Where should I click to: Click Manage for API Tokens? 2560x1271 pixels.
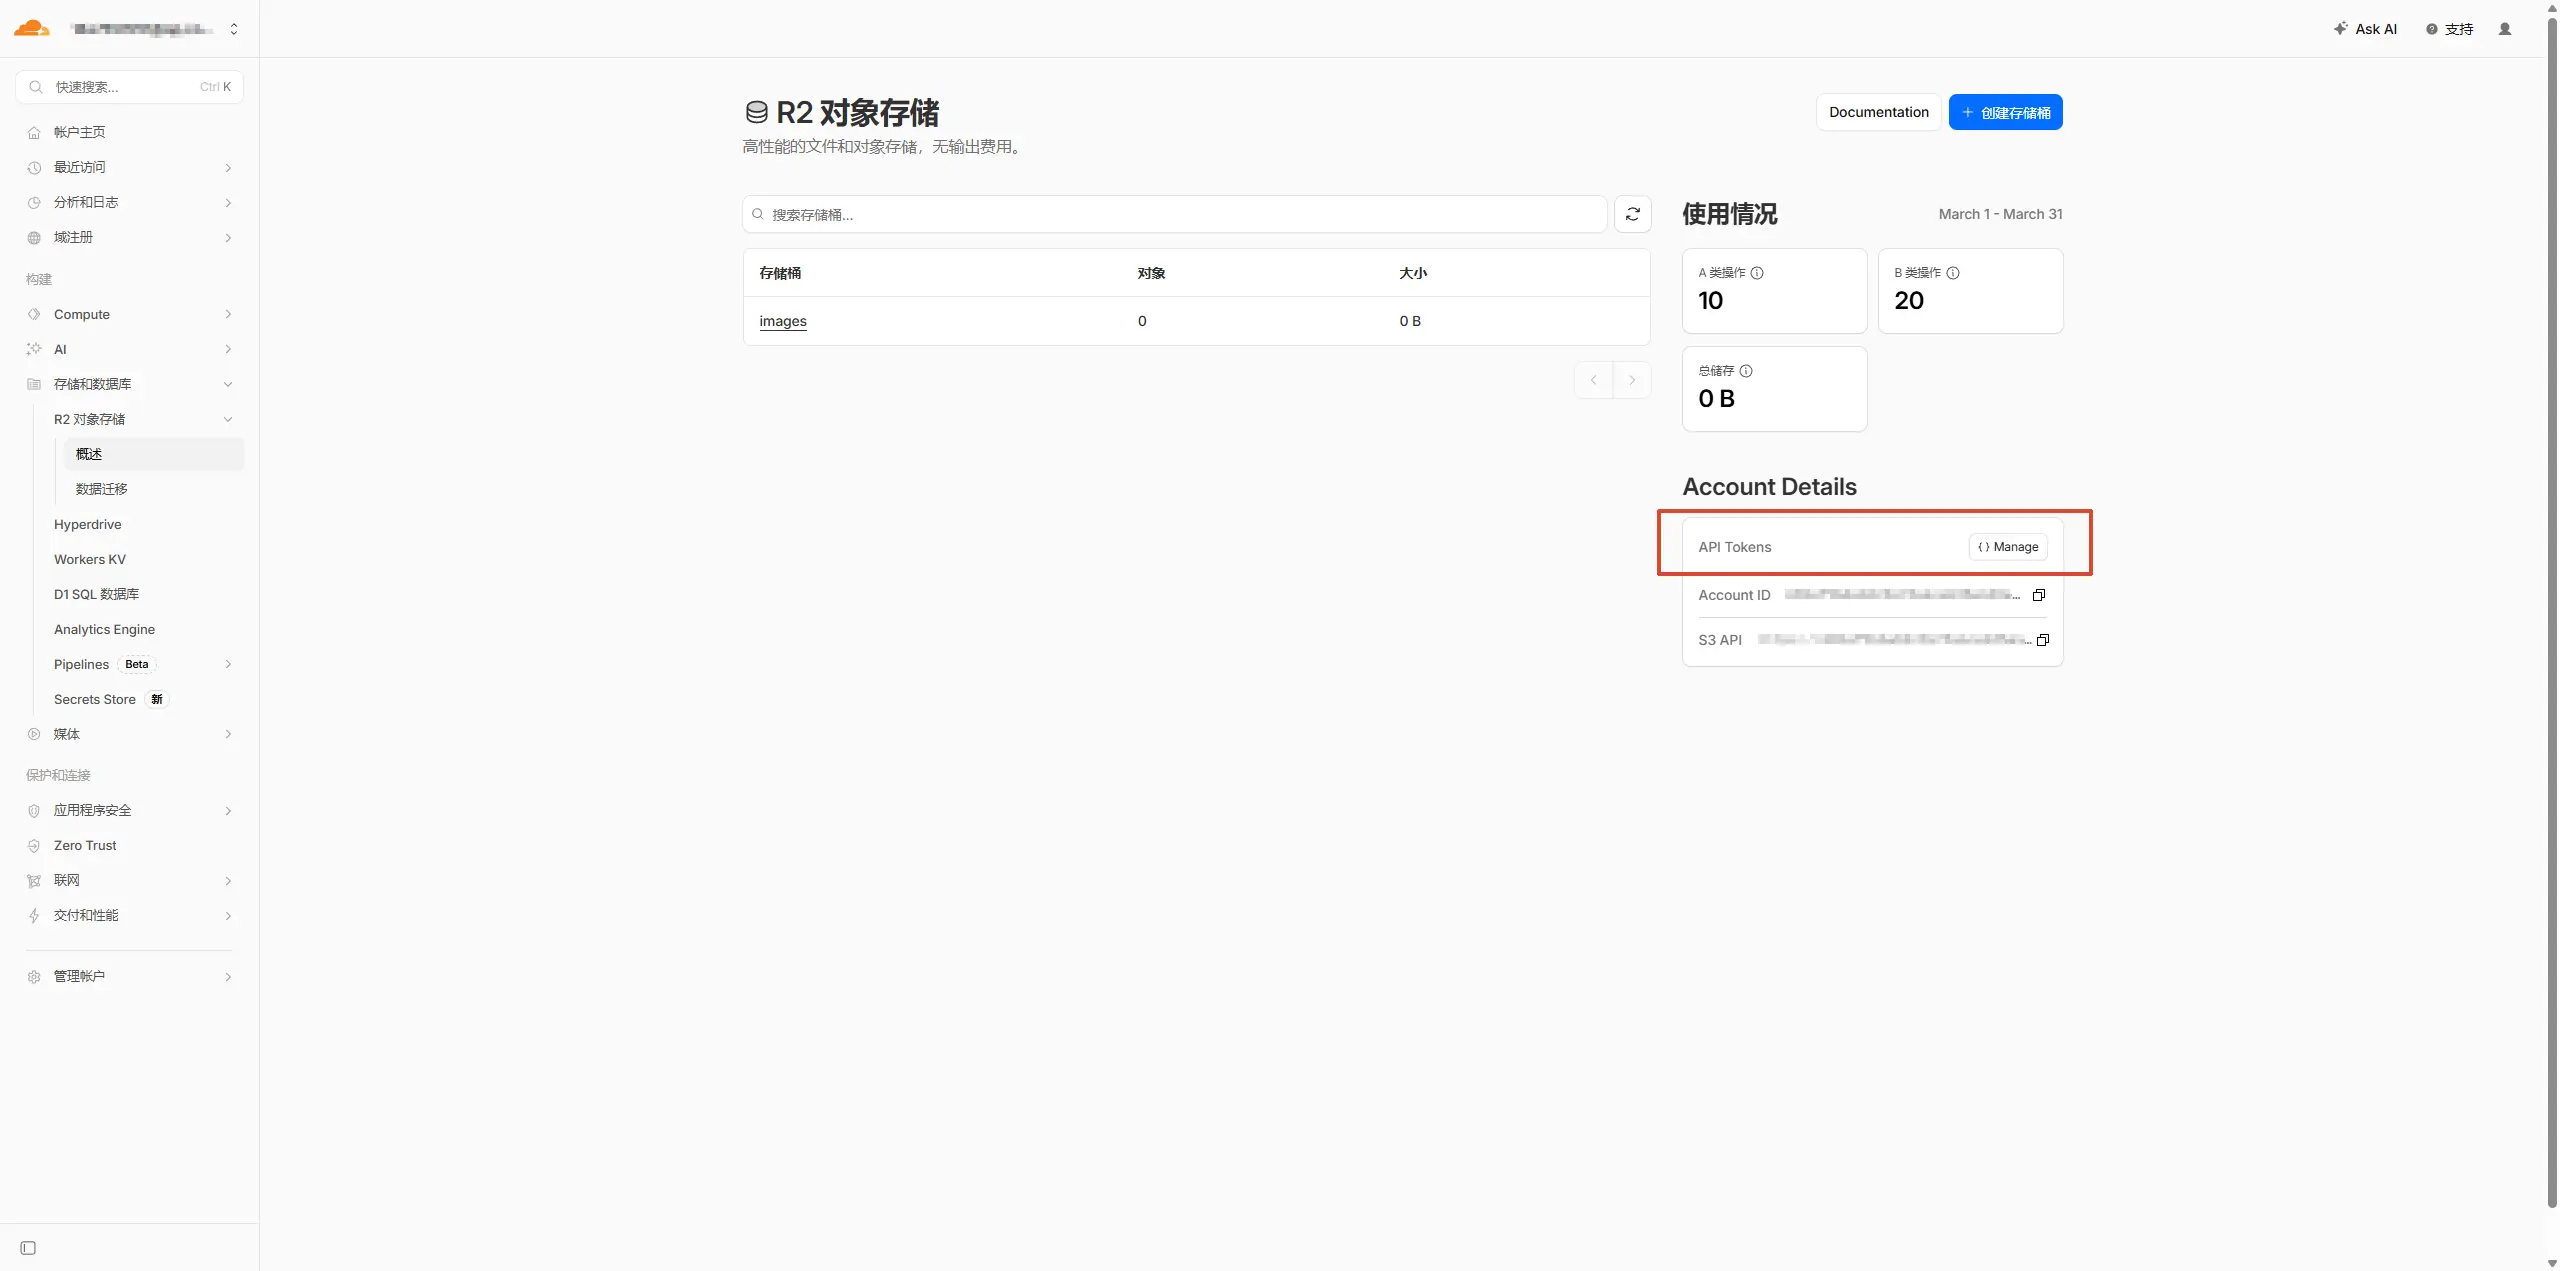tap(2008, 547)
